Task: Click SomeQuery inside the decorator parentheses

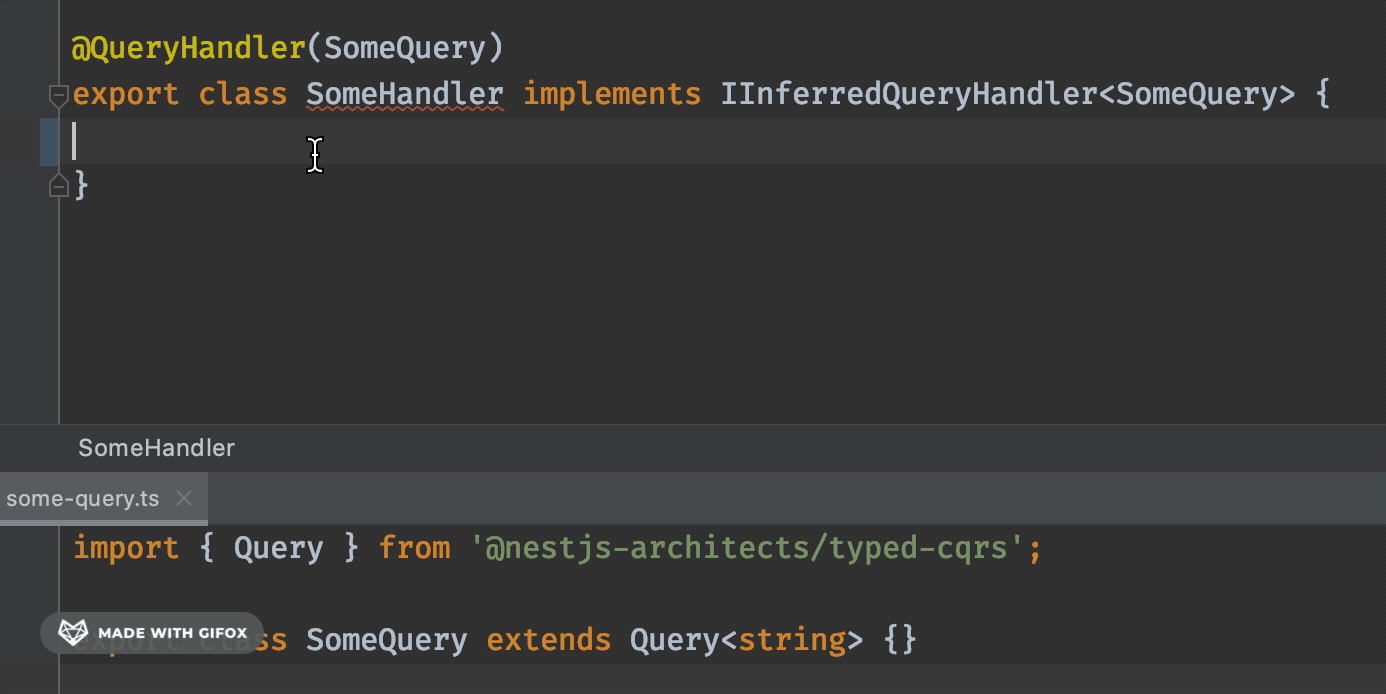Action: [x=405, y=48]
